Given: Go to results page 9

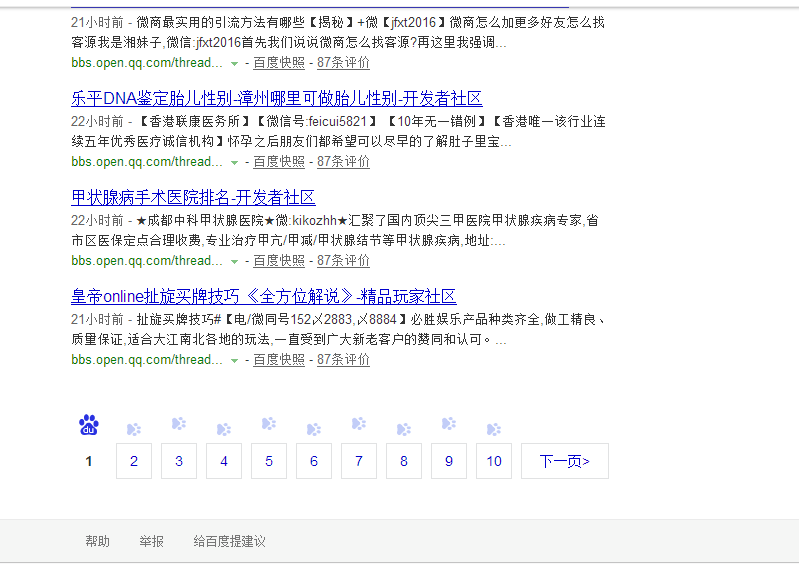Looking at the screenshot, I should [449, 461].
